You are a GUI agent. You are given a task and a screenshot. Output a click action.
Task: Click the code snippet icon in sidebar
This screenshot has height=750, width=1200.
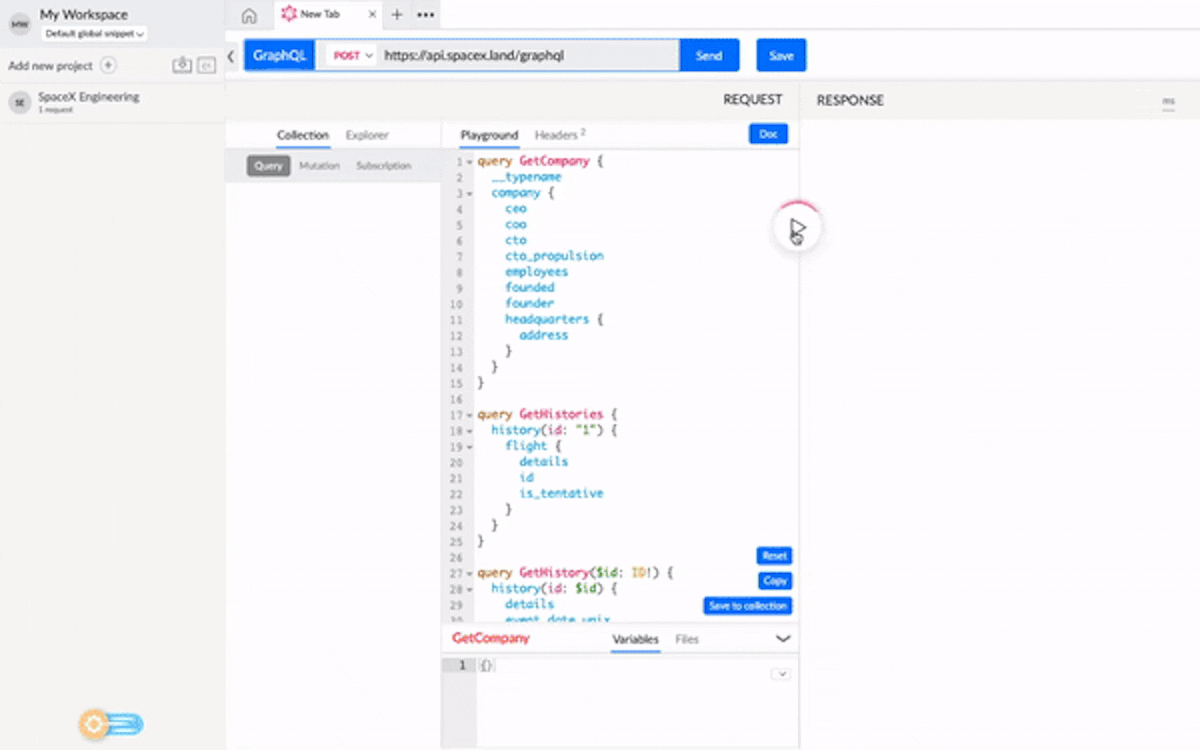point(206,66)
